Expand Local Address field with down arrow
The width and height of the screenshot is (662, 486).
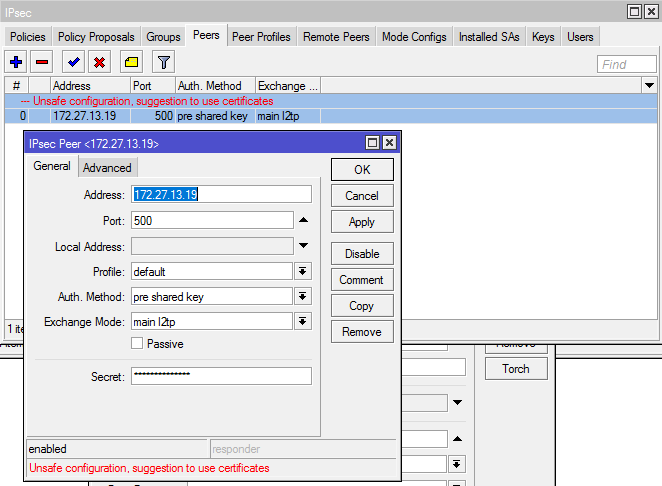click(x=304, y=245)
